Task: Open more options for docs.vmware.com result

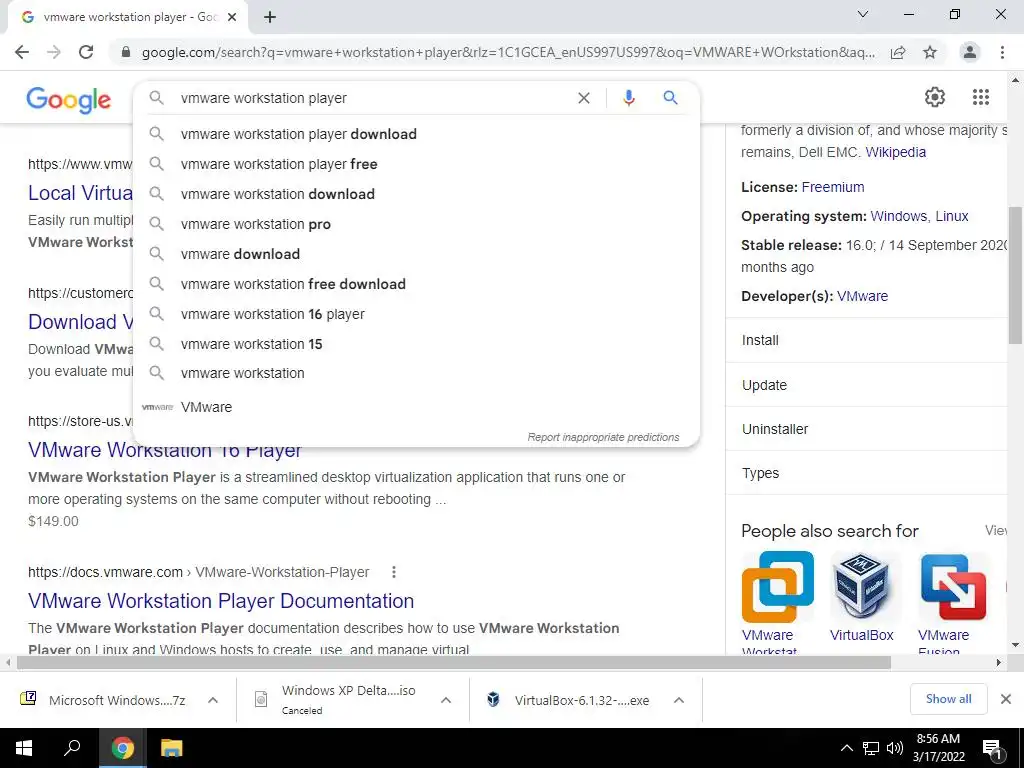Action: [394, 572]
